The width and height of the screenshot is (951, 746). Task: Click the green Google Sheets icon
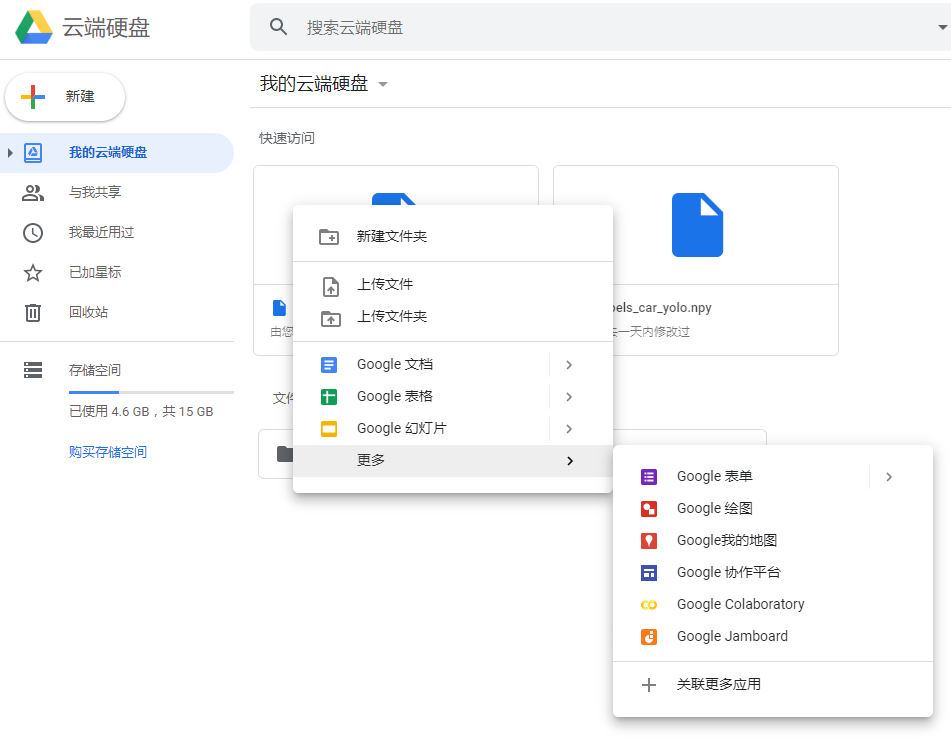[x=329, y=397]
